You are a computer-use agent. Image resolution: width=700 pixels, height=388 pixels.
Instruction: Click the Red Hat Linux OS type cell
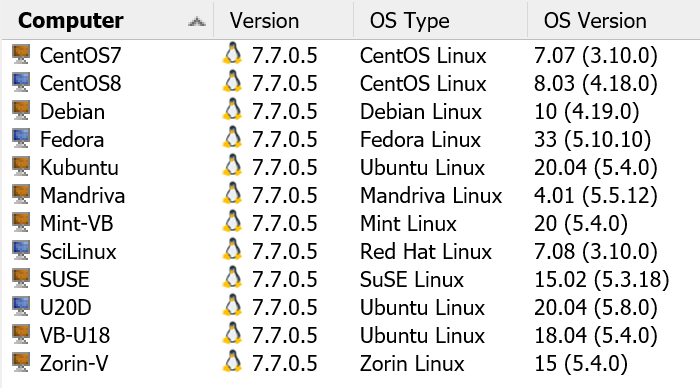pyautogui.click(x=425, y=252)
